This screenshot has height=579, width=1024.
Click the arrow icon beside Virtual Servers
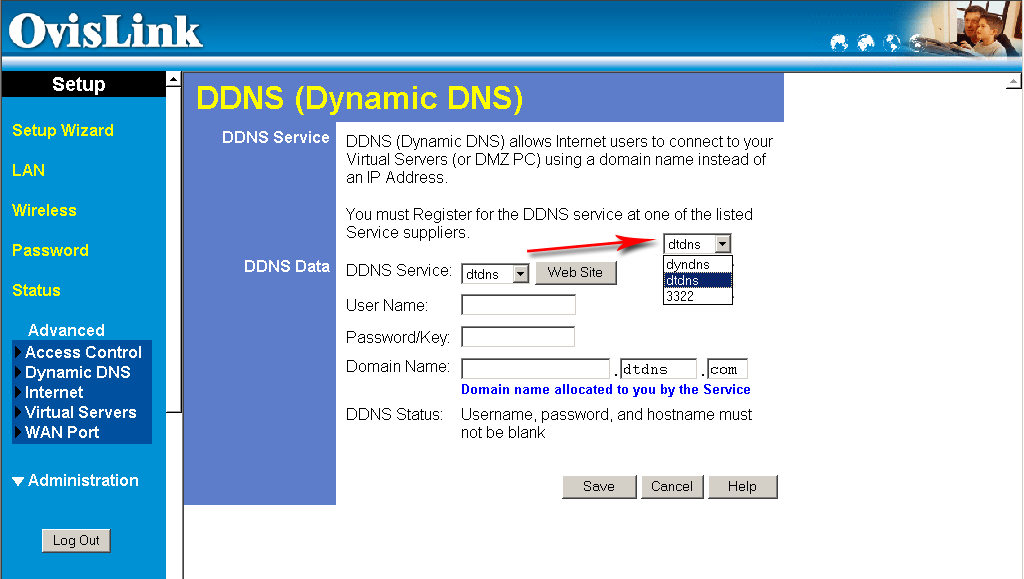click(x=18, y=413)
